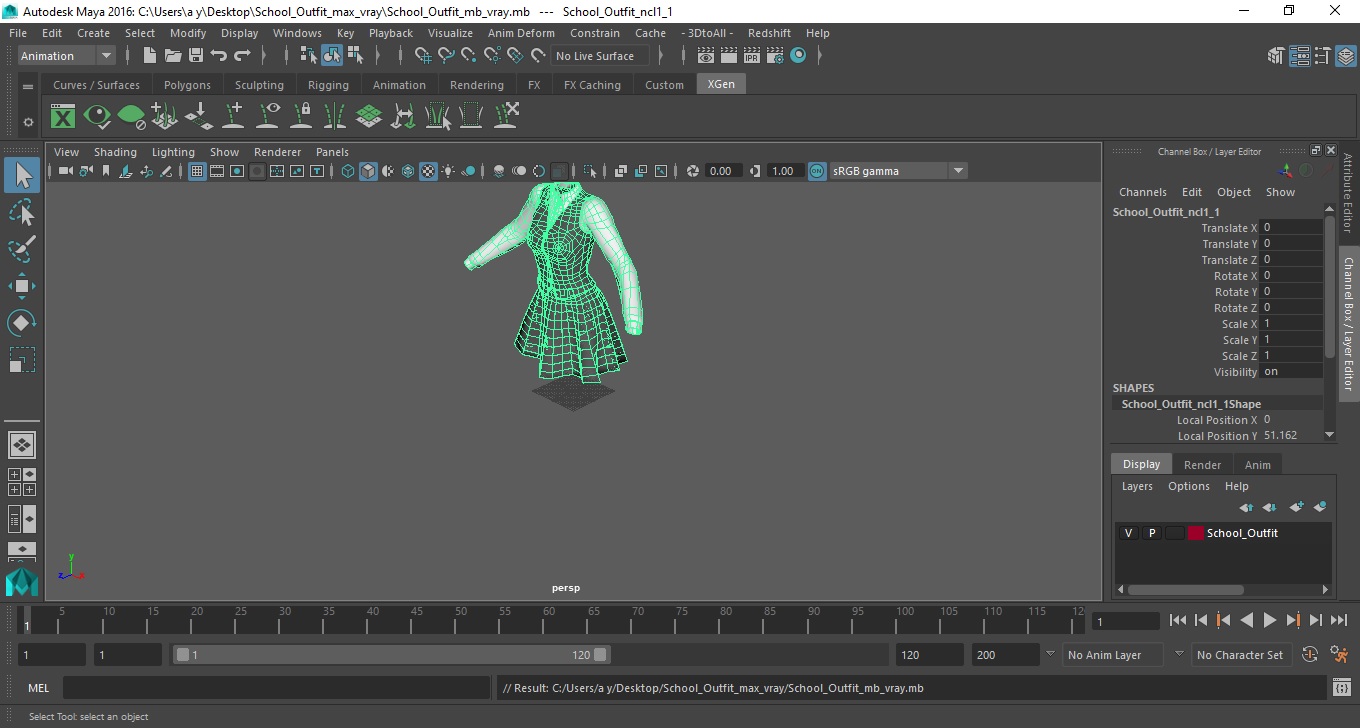Toggle color management ON button
Image resolution: width=1360 pixels, height=728 pixels.
817,171
